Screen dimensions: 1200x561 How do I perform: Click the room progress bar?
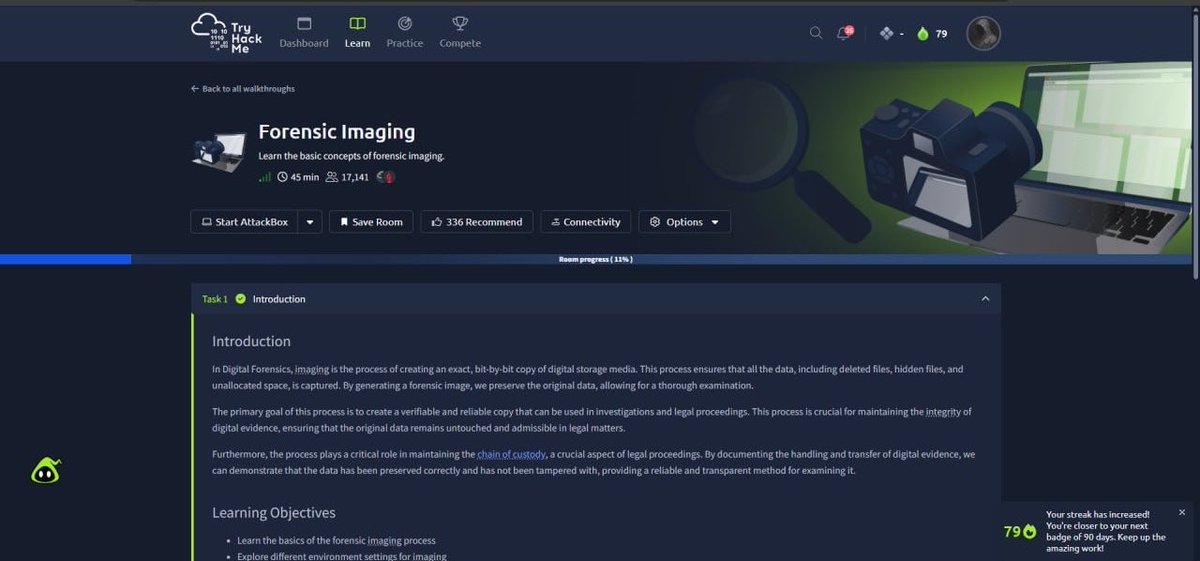tap(596, 259)
